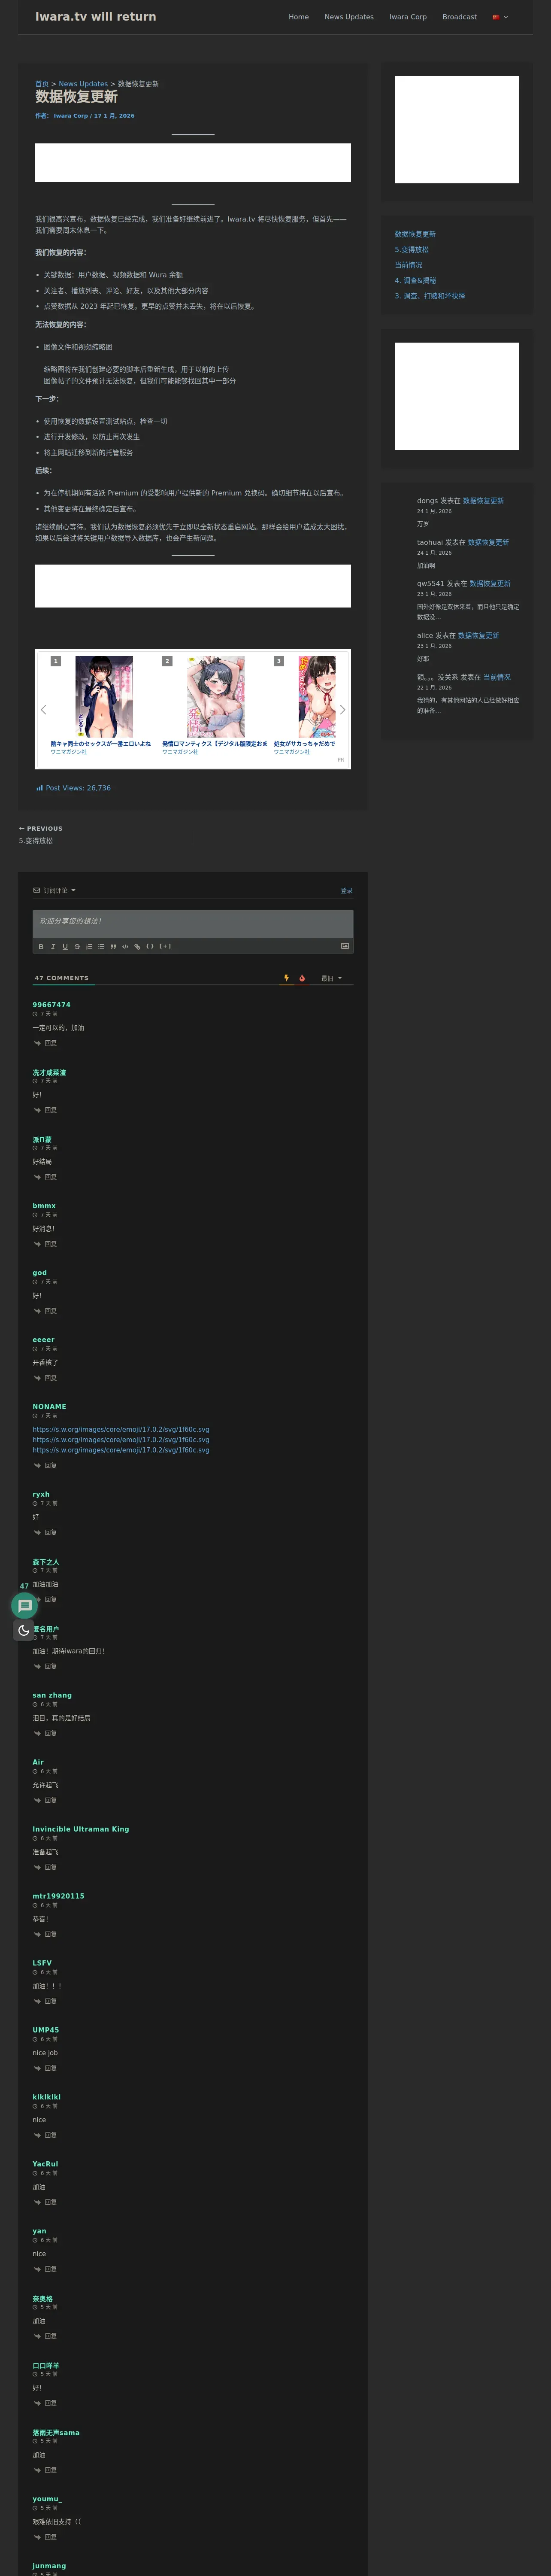Click the Post Views: 26,736 counter
The width and height of the screenshot is (551, 2576).
[74, 788]
